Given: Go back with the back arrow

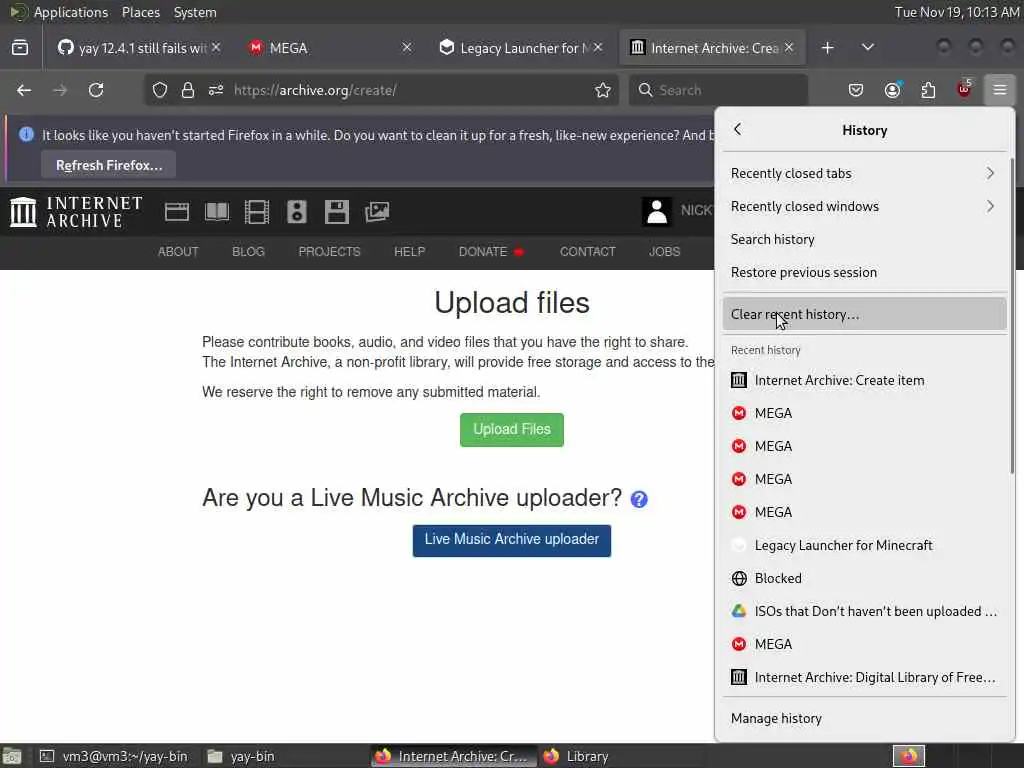Looking at the screenshot, I should 24,90.
